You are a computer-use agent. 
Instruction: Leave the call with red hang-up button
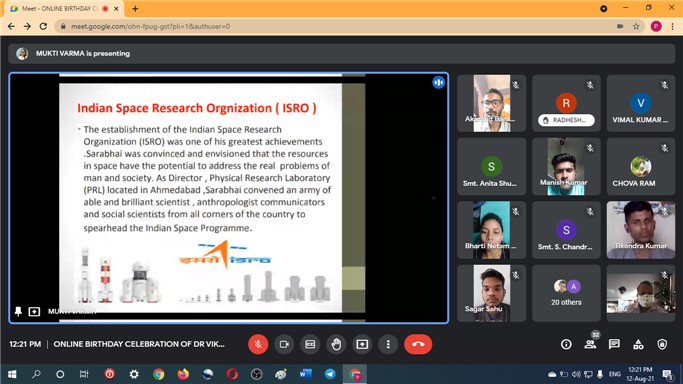click(x=418, y=344)
